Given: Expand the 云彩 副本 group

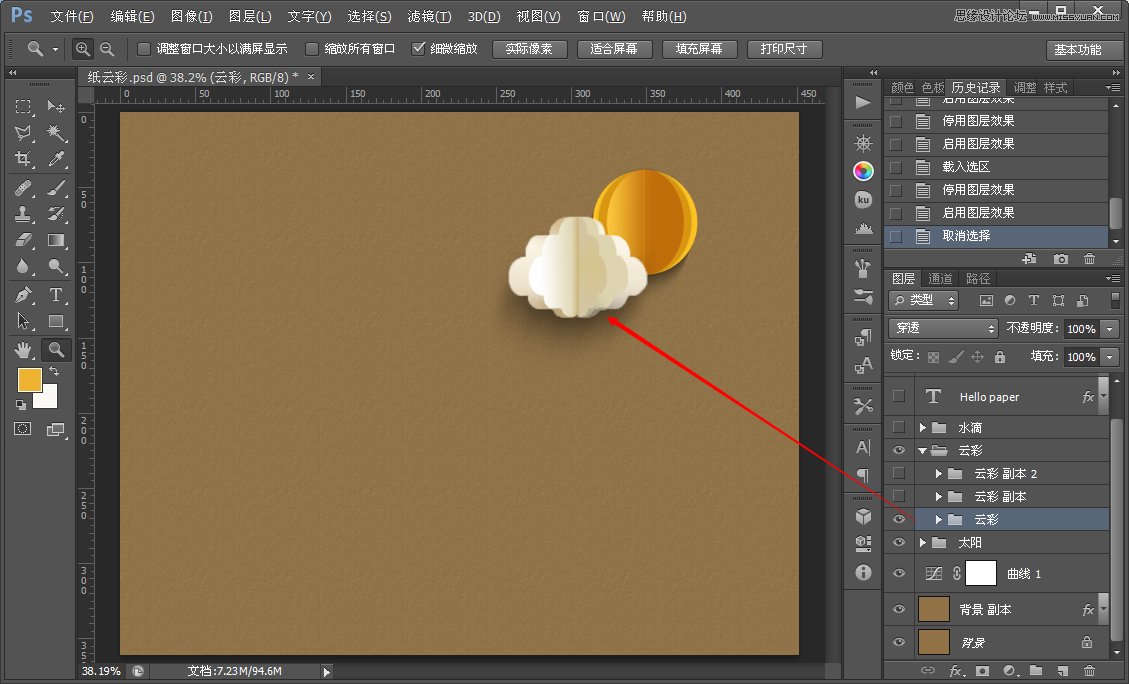Looking at the screenshot, I should tap(938, 497).
